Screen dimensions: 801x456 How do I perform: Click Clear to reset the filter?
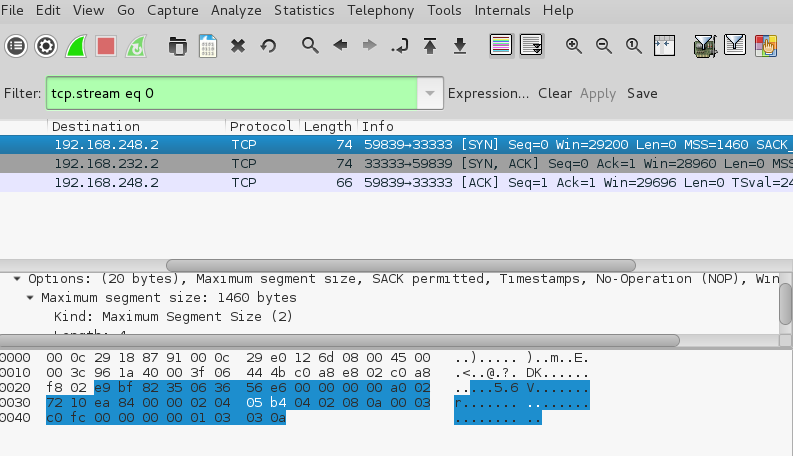click(x=555, y=94)
